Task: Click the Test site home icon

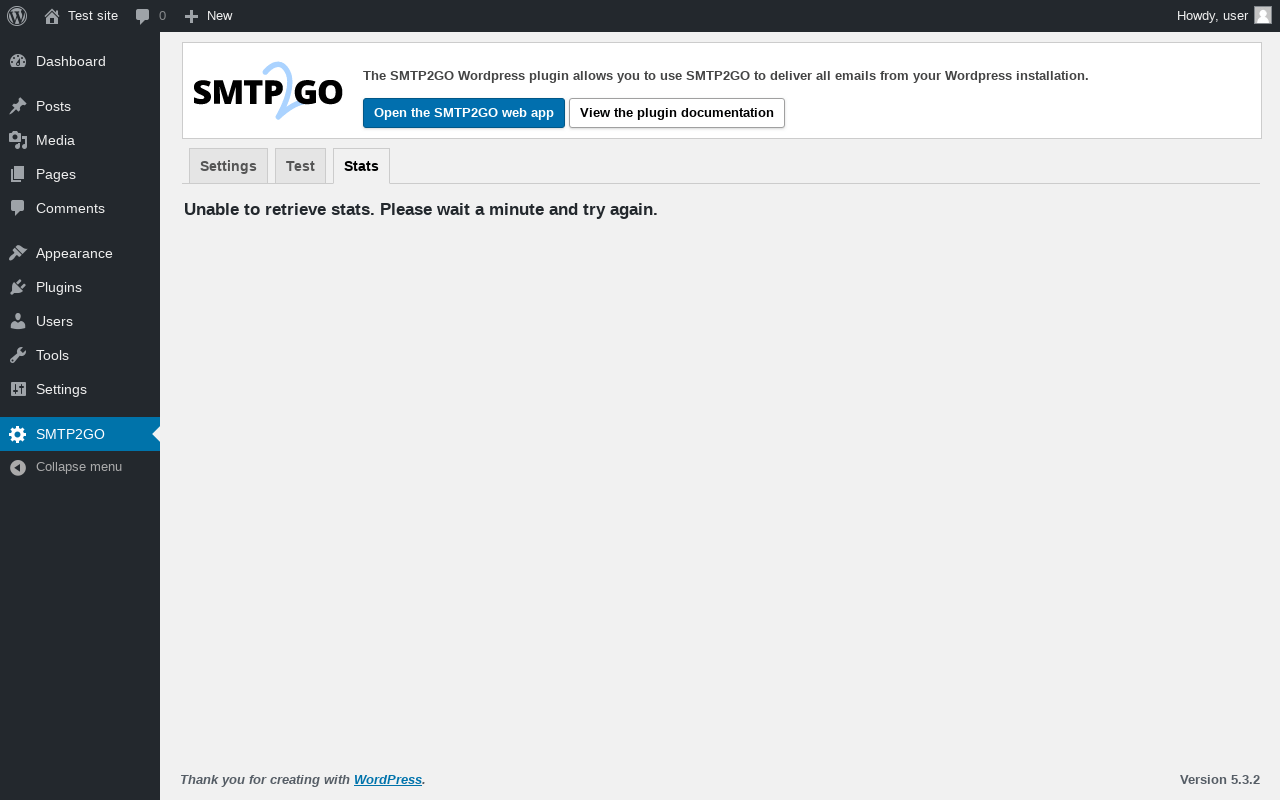Action: 52,16
